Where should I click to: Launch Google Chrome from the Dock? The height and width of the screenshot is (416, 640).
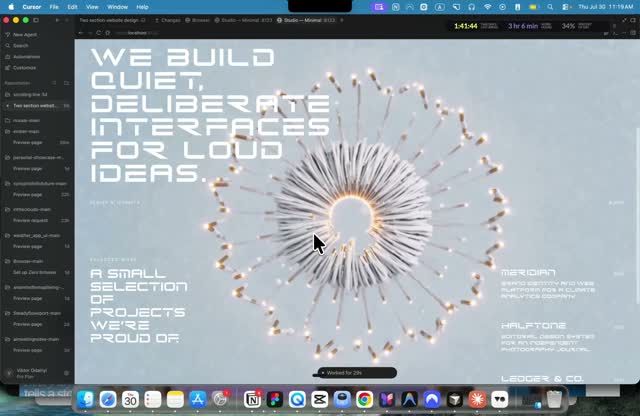tap(364, 399)
